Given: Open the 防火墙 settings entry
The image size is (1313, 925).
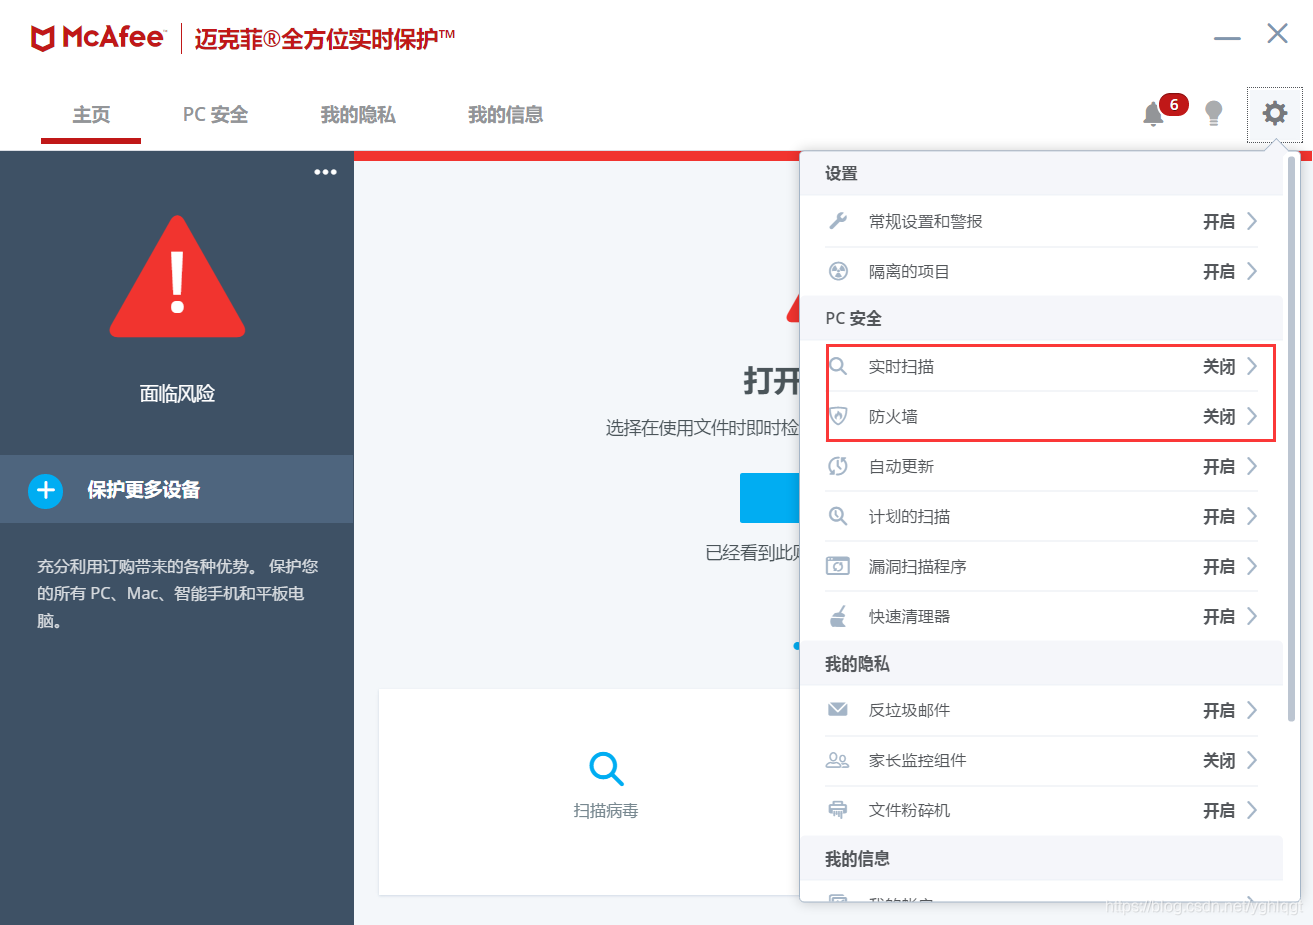Looking at the screenshot, I should [x=1041, y=416].
